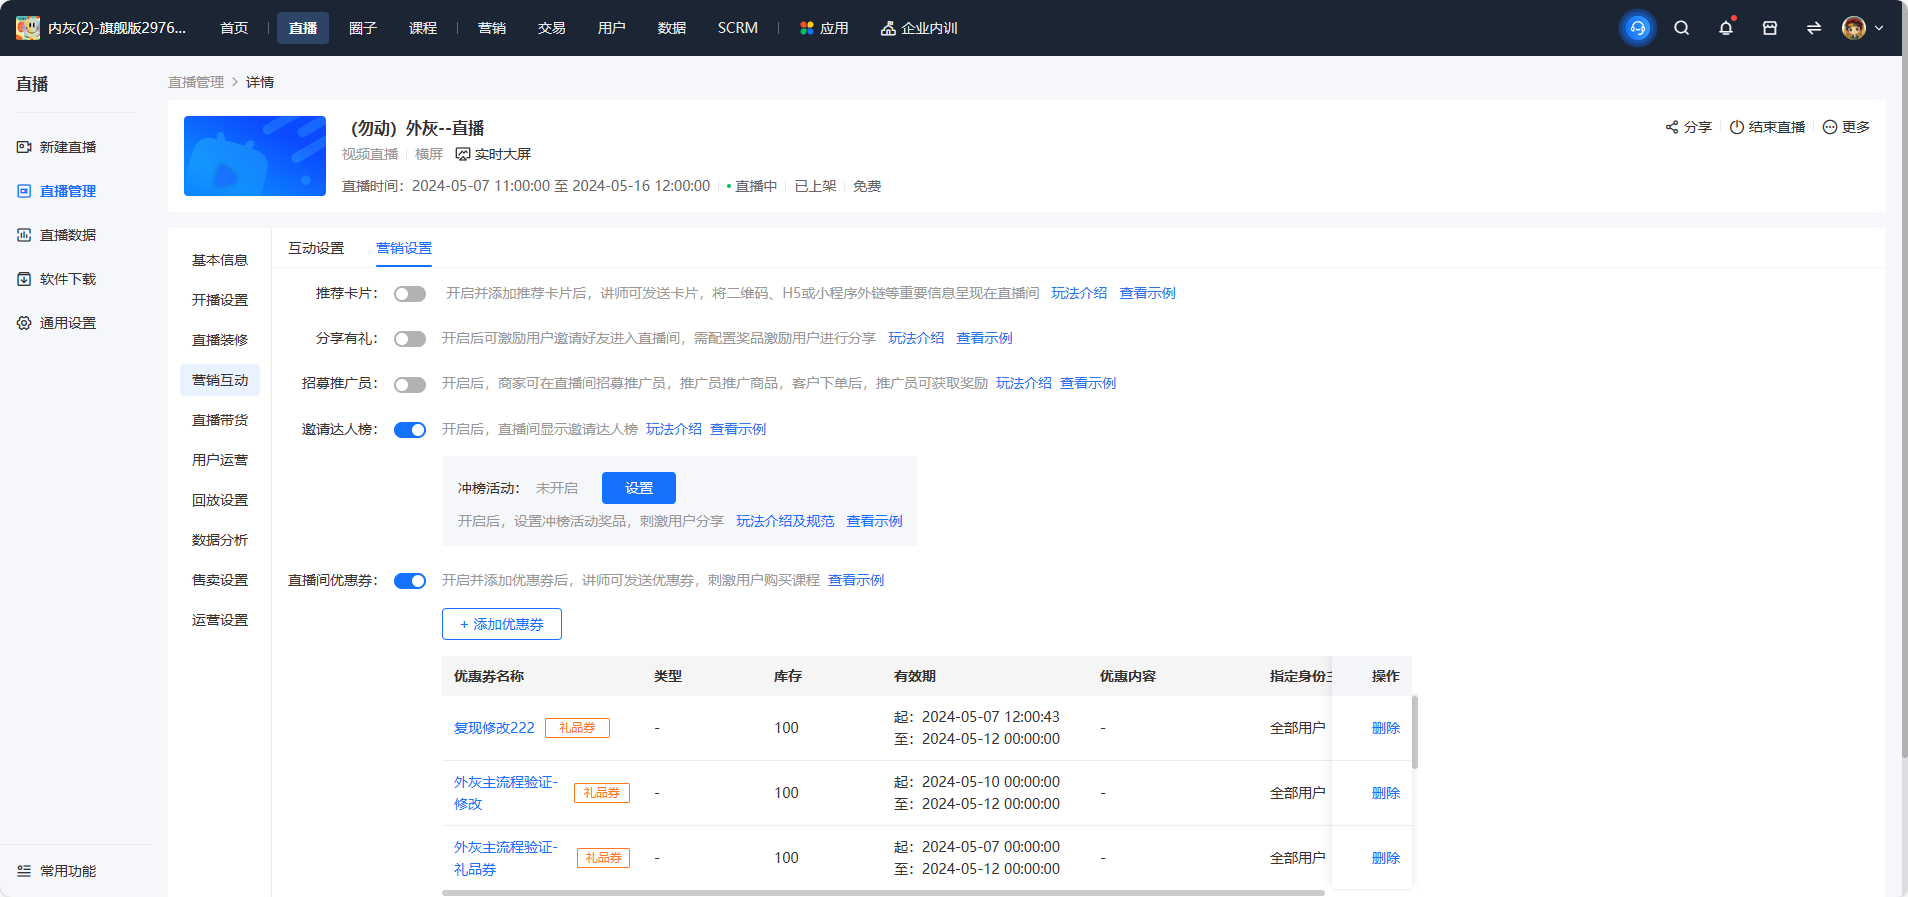Open the customer service headset icon
The width and height of the screenshot is (1908, 897).
click(1638, 28)
